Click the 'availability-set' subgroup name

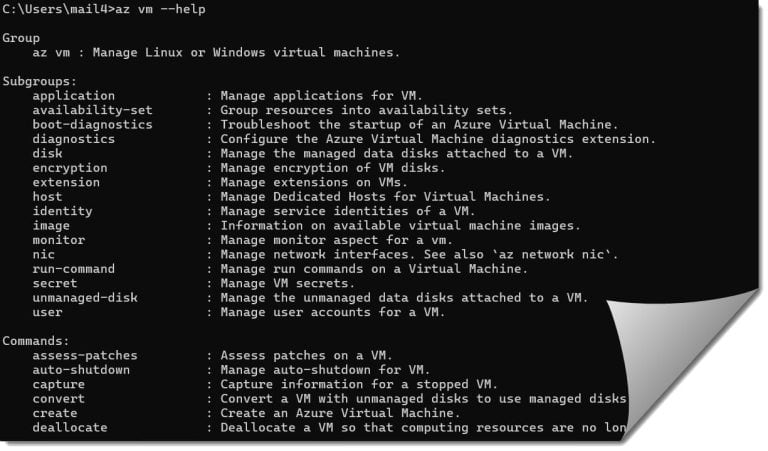[x=91, y=110]
